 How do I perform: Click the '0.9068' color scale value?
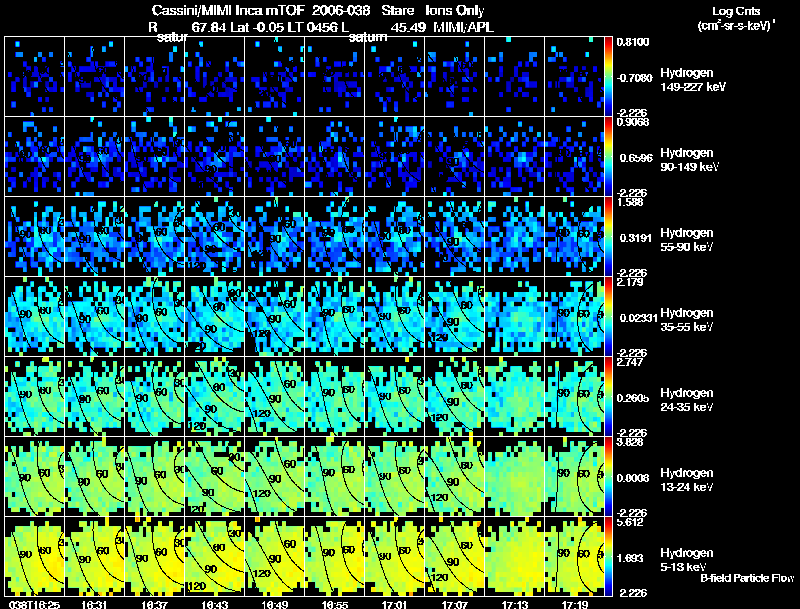pos(633,122)
